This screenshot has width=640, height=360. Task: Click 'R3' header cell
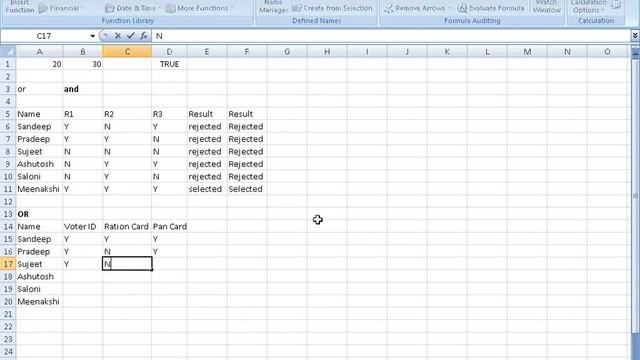(x=169, y=114)
